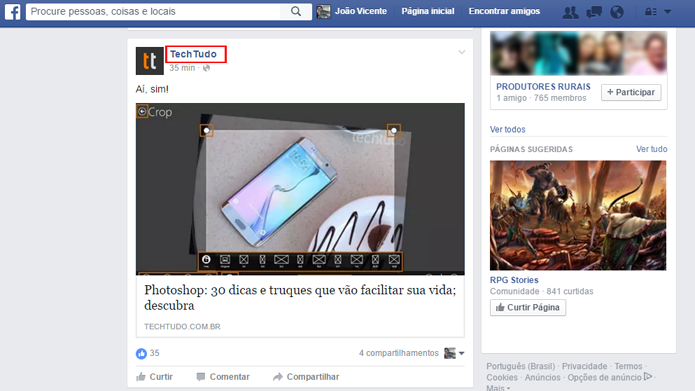Click Ver tudo suggested pages link

[x=652, y=149]
